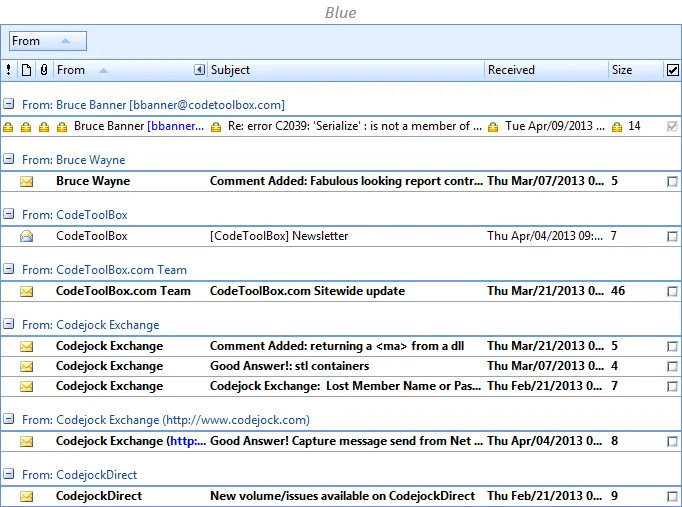This screenshot has height=507, width=682.
Task: Collapse the Bruce Banner group
Action: click(x=9, y=104)
